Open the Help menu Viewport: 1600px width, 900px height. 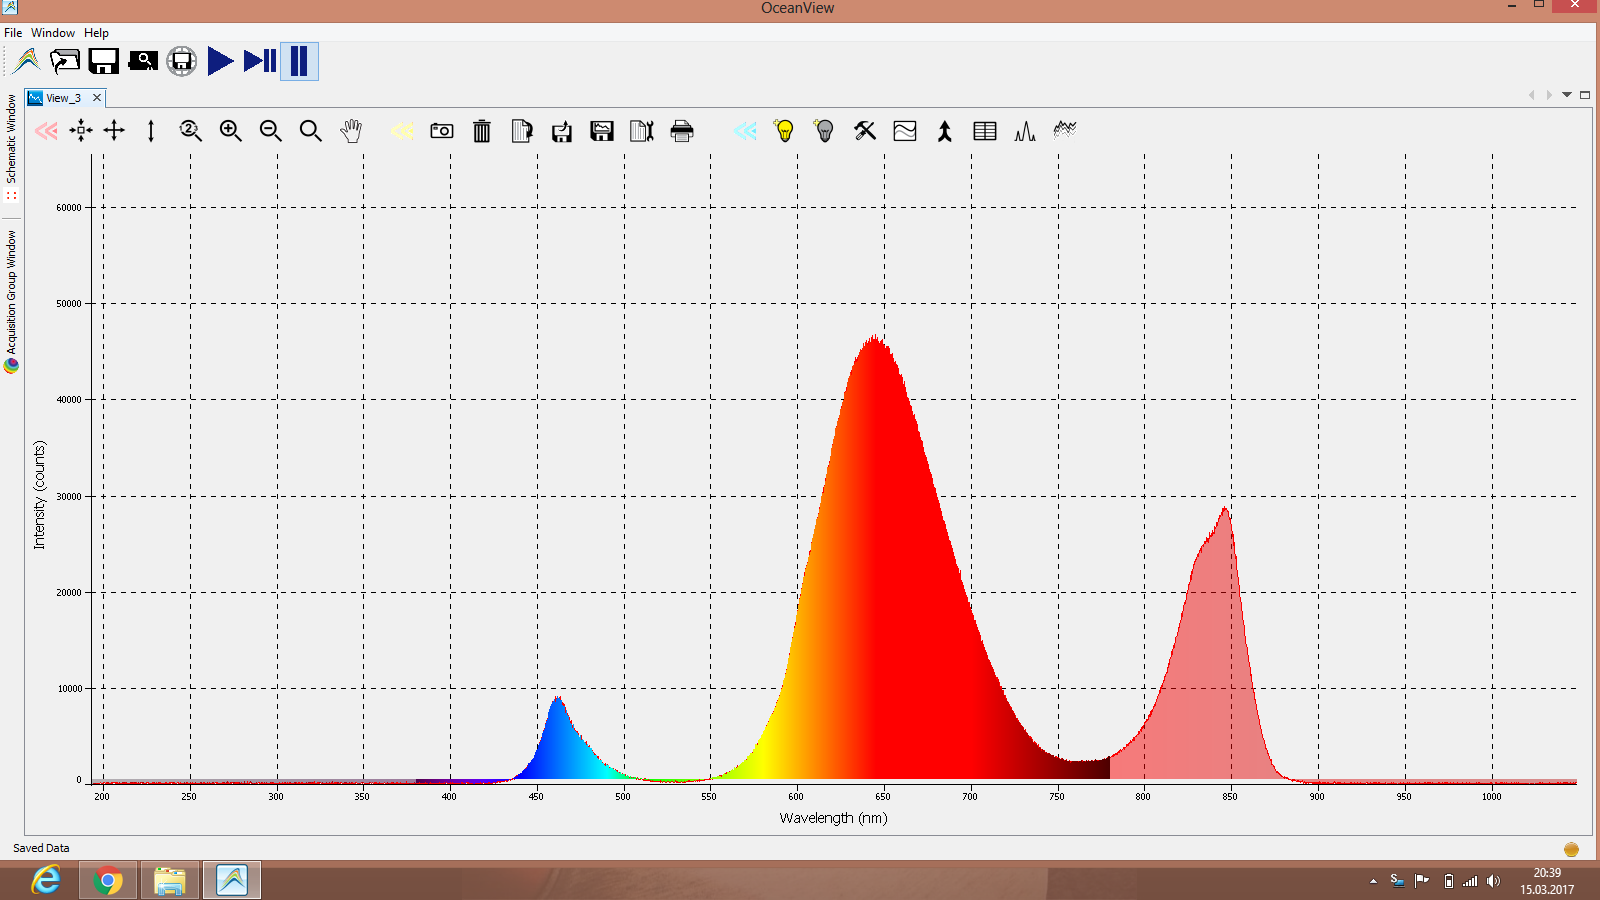(x=96, y=33)
